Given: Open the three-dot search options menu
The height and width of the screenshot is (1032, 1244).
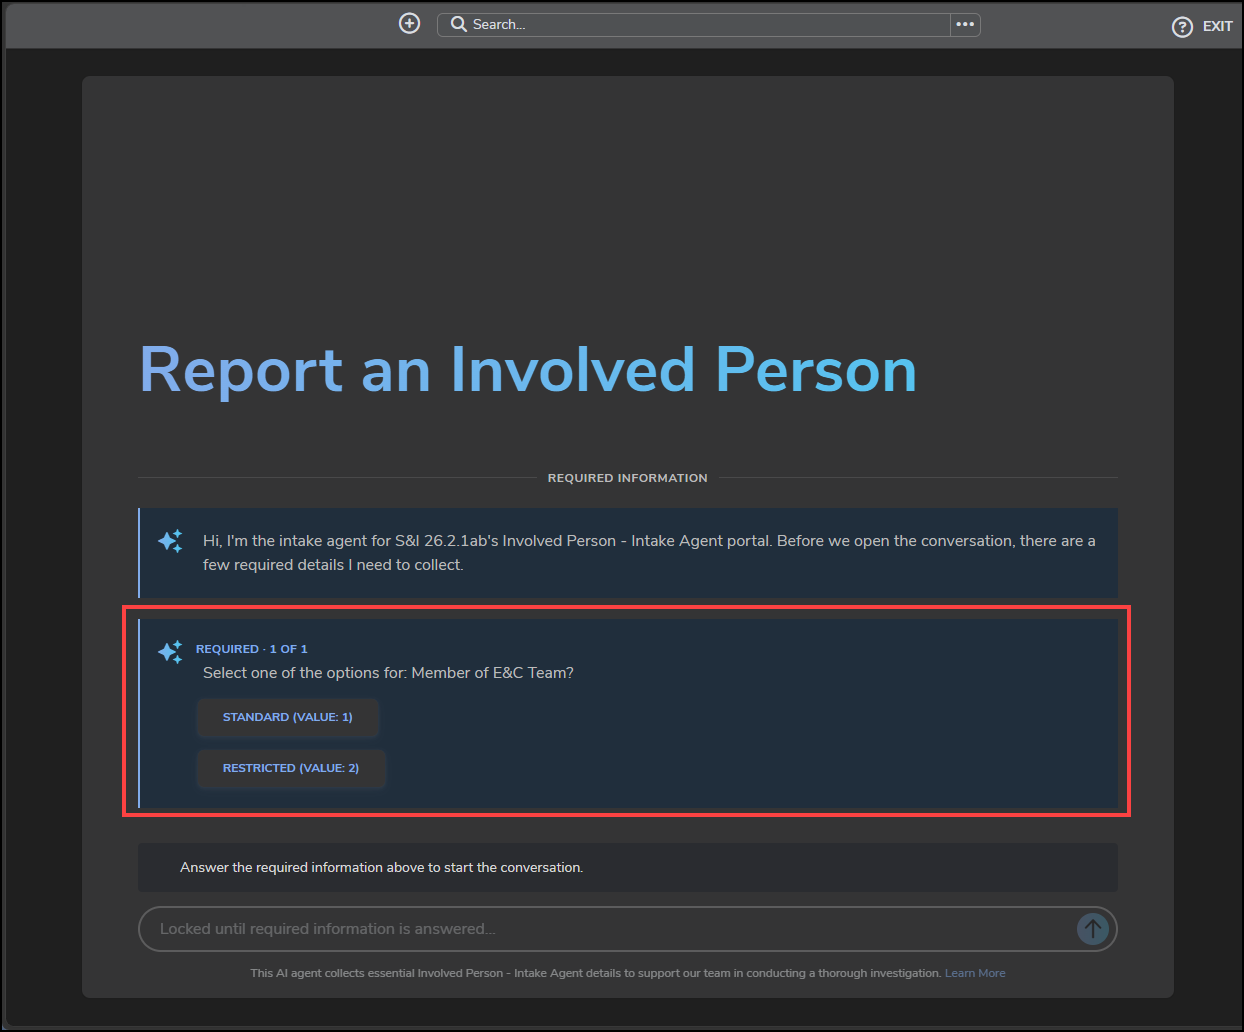Looking at the screenshot, I should [965, 24].
